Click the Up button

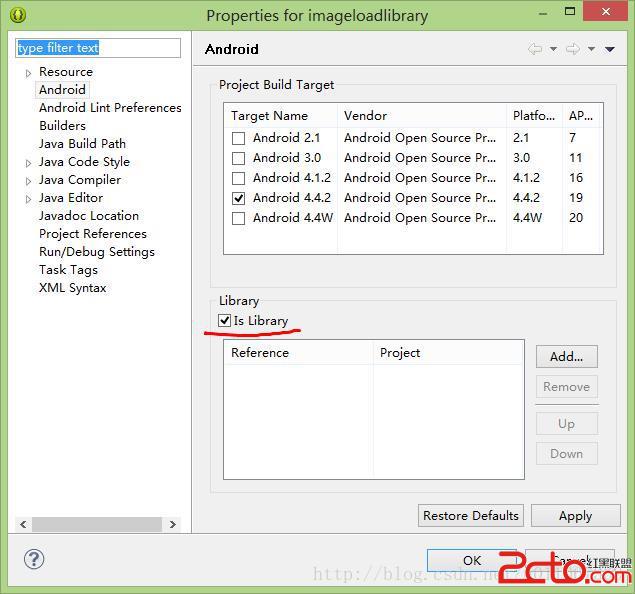coord(567,424)
